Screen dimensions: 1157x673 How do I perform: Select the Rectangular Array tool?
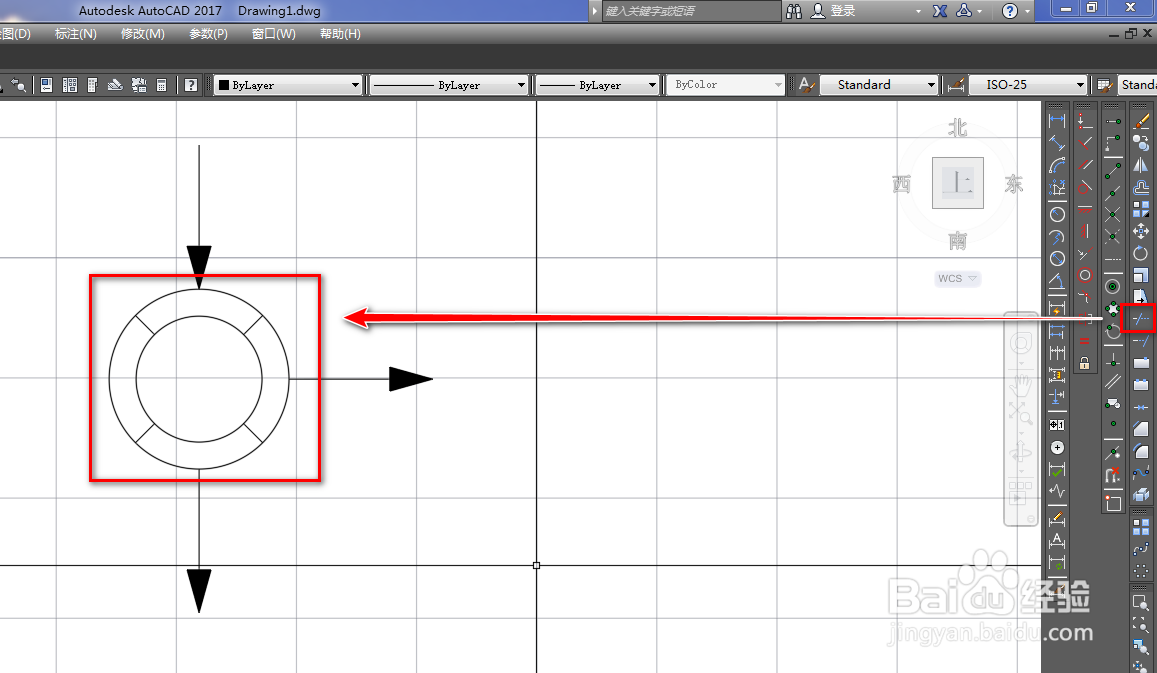click(1141, 526)
